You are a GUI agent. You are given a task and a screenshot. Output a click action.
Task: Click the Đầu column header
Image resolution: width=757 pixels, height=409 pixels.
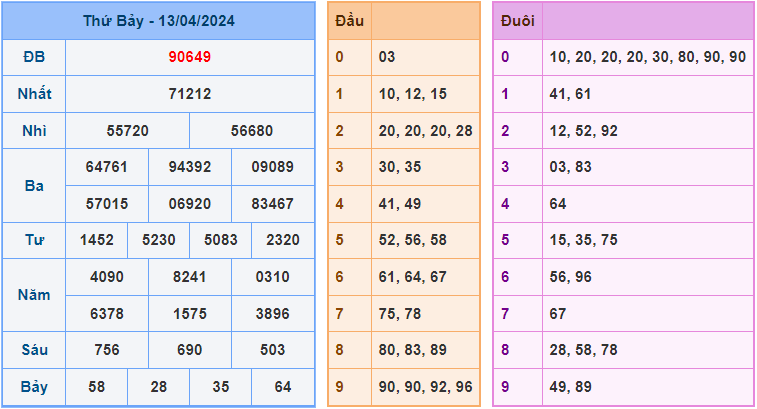(x=349, y=20)
